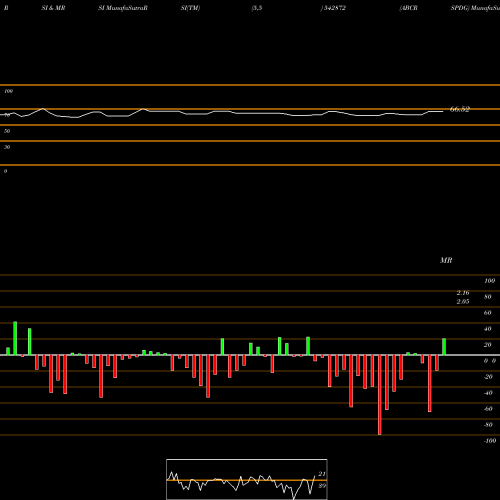Screen dimensions: 500x500
Task: Click the 2.16 value in MR panel
Action: pos(463,293)
